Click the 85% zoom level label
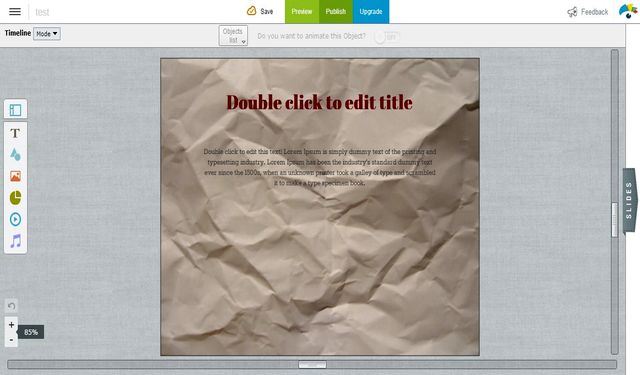 [31, 332]
